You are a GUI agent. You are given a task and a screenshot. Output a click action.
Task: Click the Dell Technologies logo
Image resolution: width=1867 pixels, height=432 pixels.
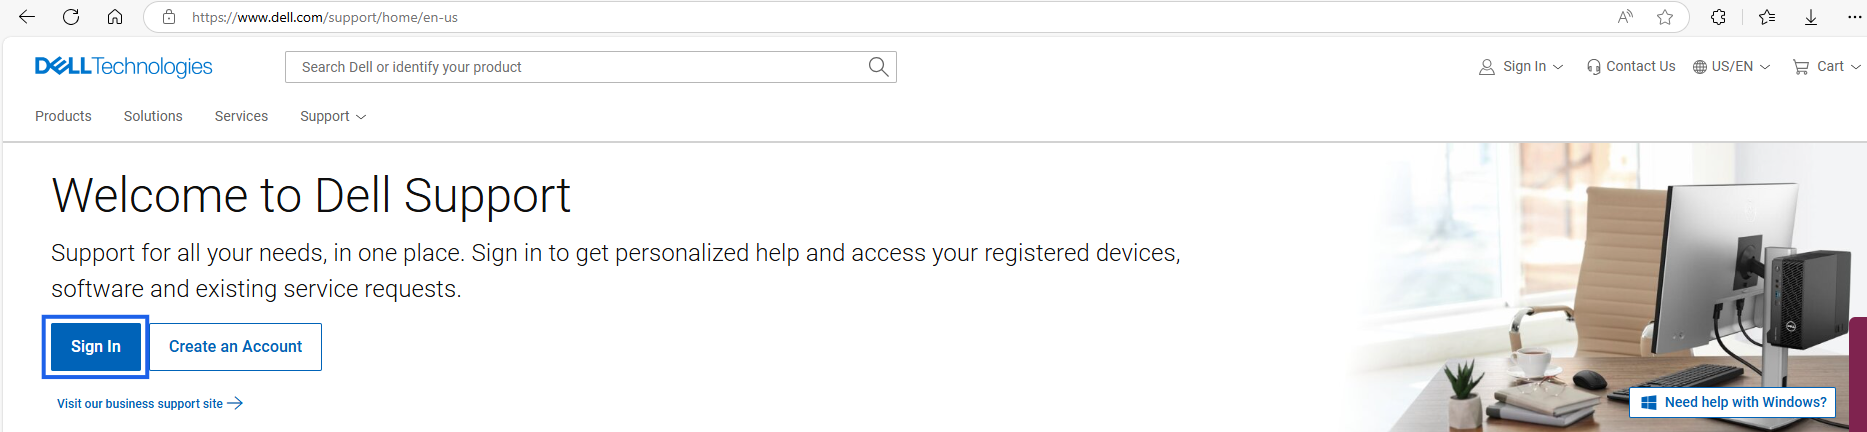point(124,67)
